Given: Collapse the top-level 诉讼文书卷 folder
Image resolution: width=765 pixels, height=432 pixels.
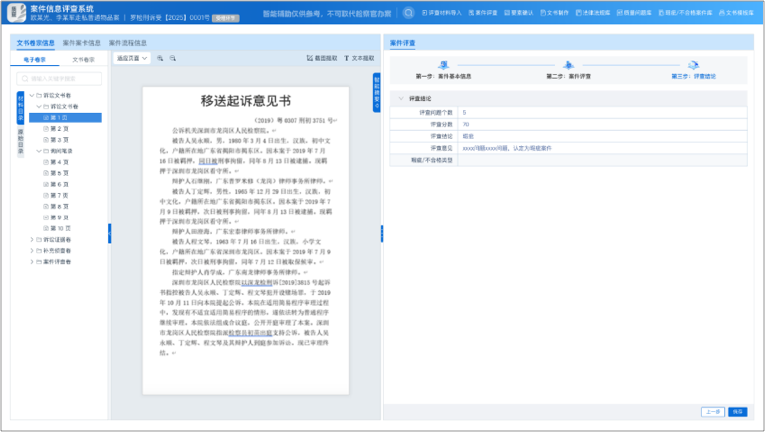Looking at the screenshot, I should (32, 95).
